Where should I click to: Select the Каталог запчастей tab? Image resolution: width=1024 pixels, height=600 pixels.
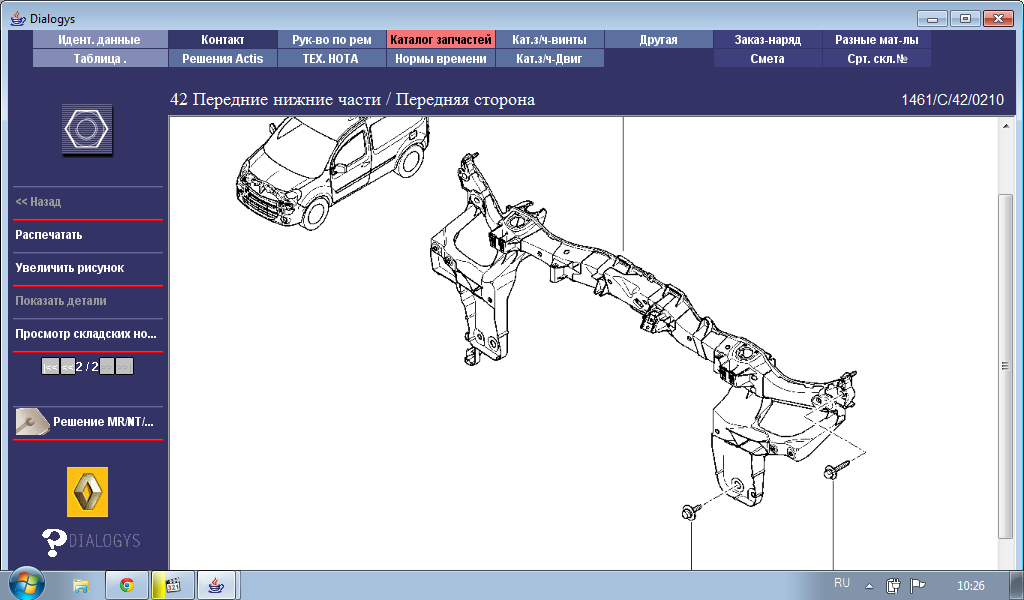click(441, 39)
